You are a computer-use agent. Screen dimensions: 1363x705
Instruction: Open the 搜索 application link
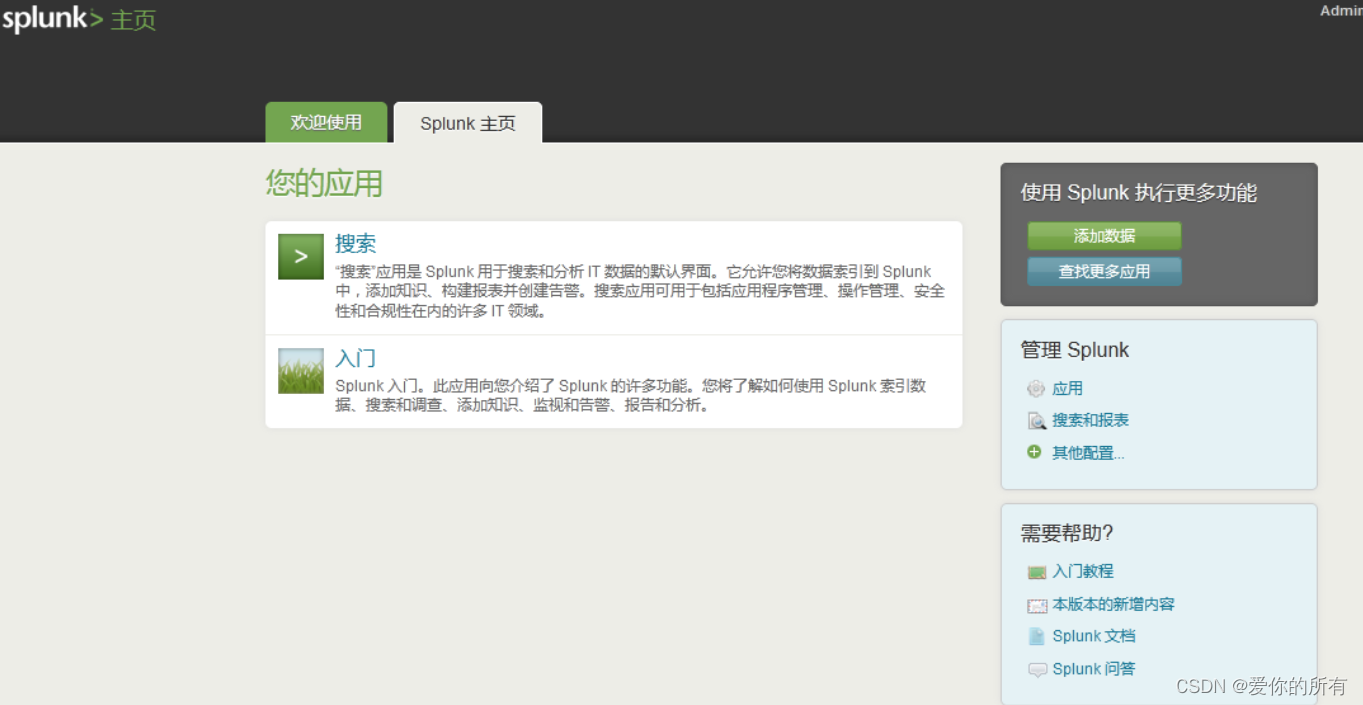356,243
